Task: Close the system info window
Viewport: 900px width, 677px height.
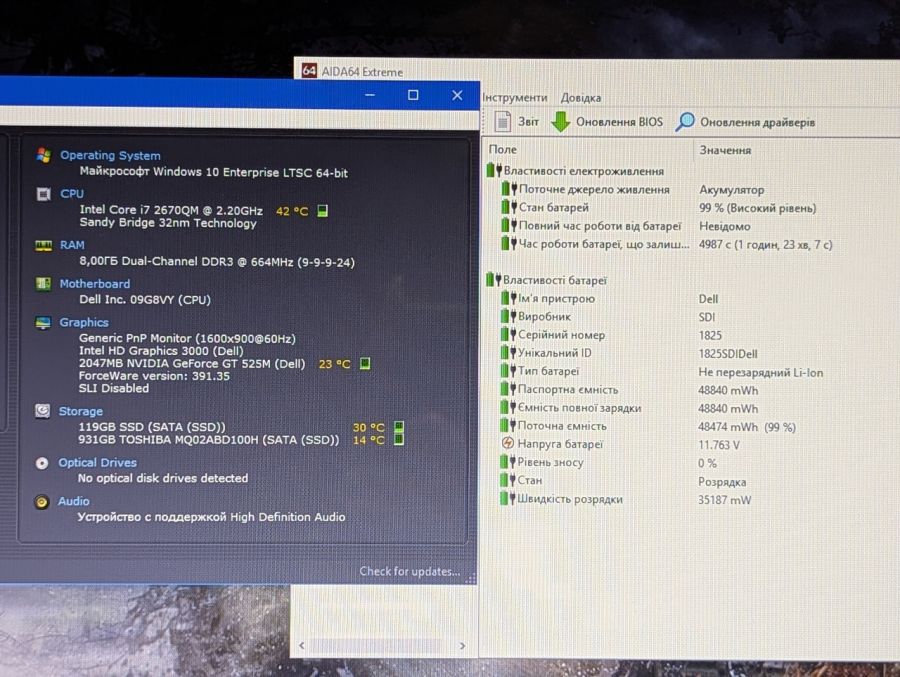Action: [x=457, y=95]
